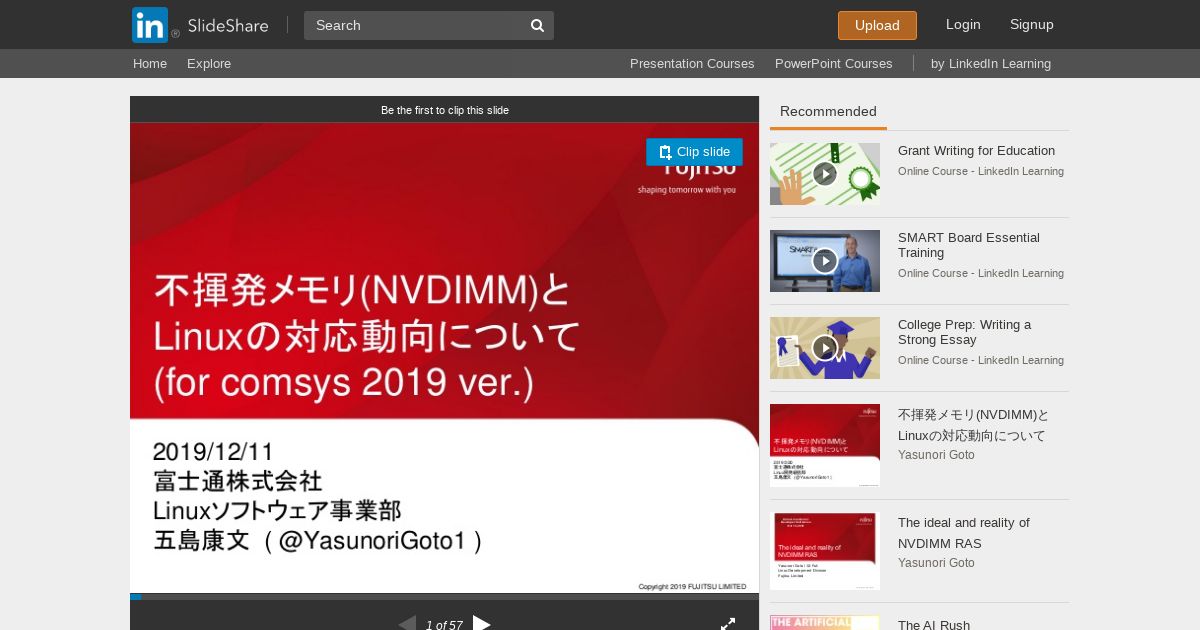Open College Prep: Writing a Strong Essay title

click(x=964, y=332)
